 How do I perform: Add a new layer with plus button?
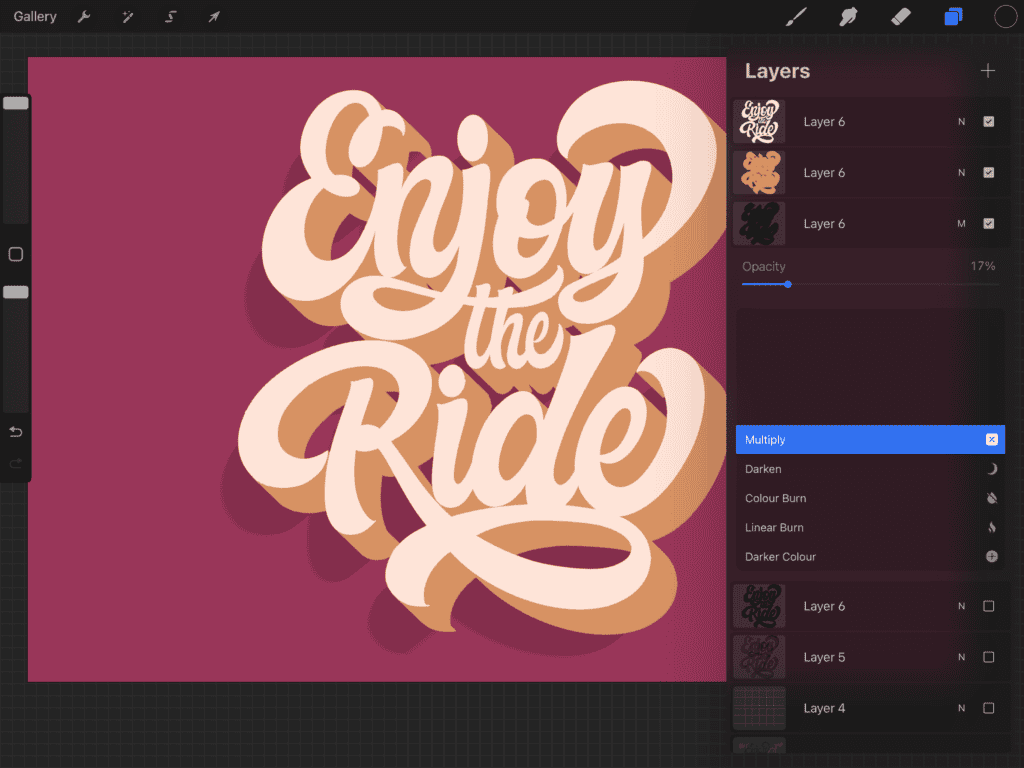point(988,71)
